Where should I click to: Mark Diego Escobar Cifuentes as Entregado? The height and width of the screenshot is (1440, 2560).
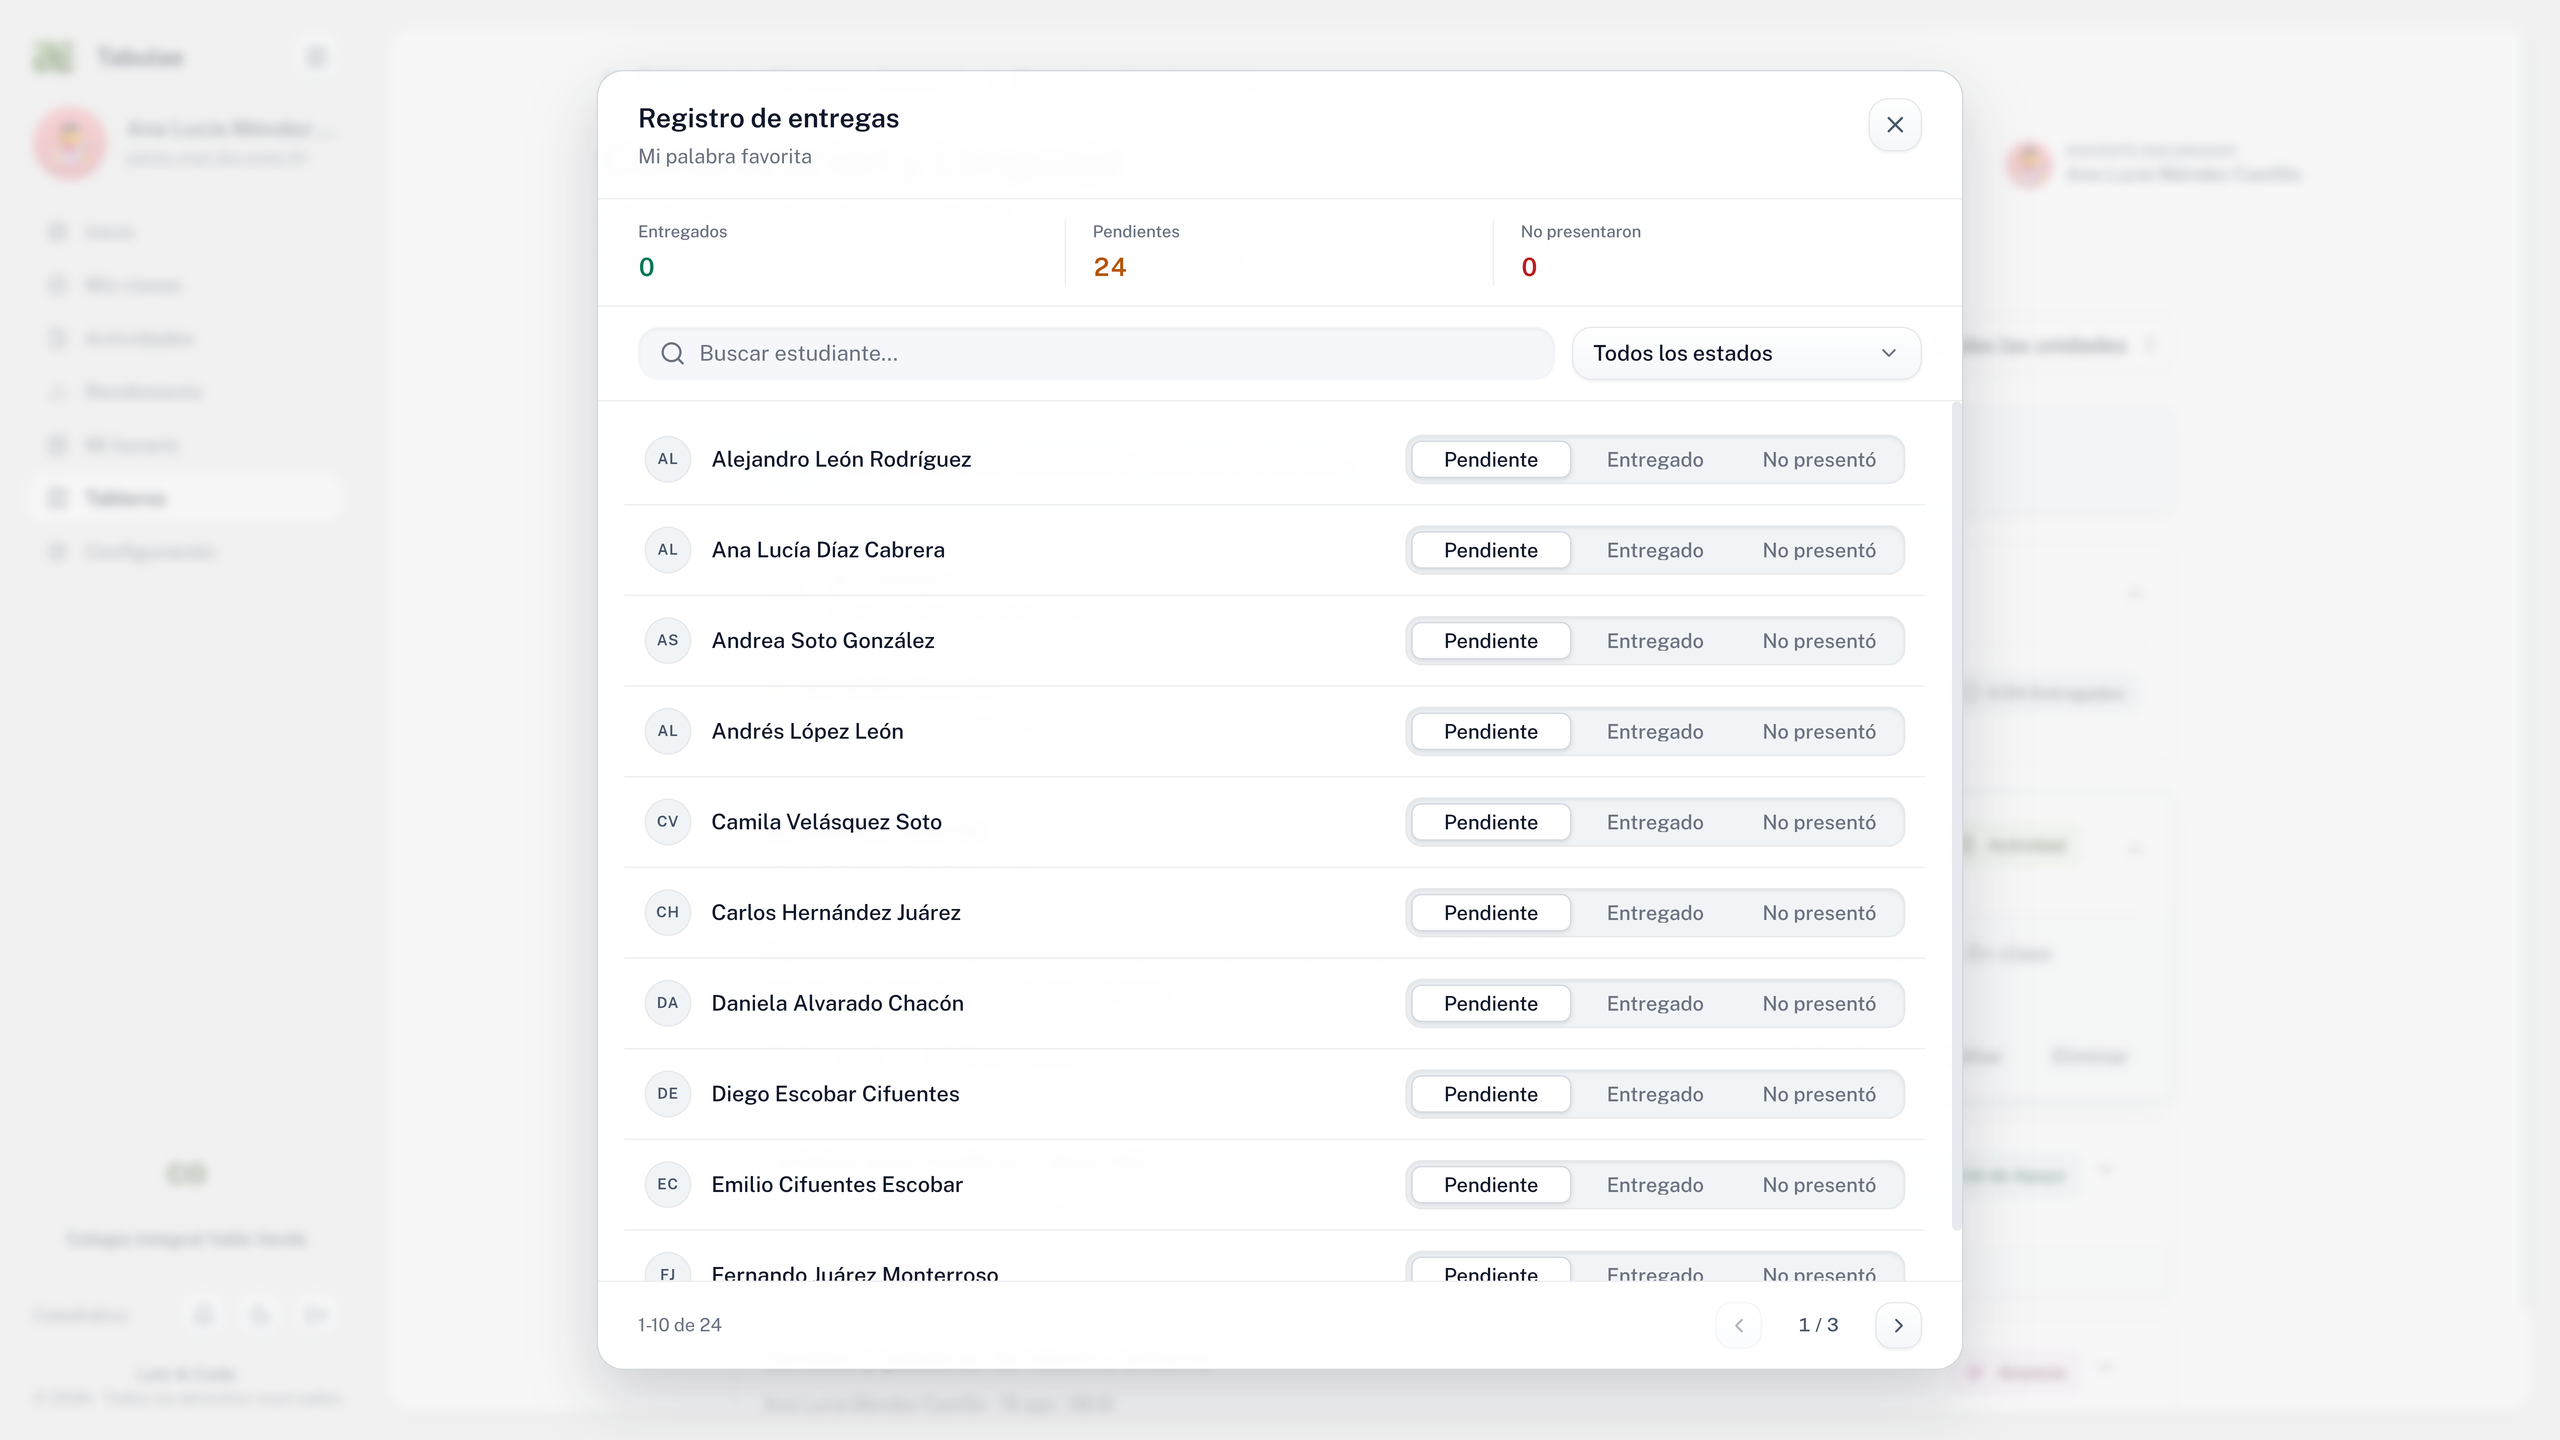click(x=1655, y=1094)
